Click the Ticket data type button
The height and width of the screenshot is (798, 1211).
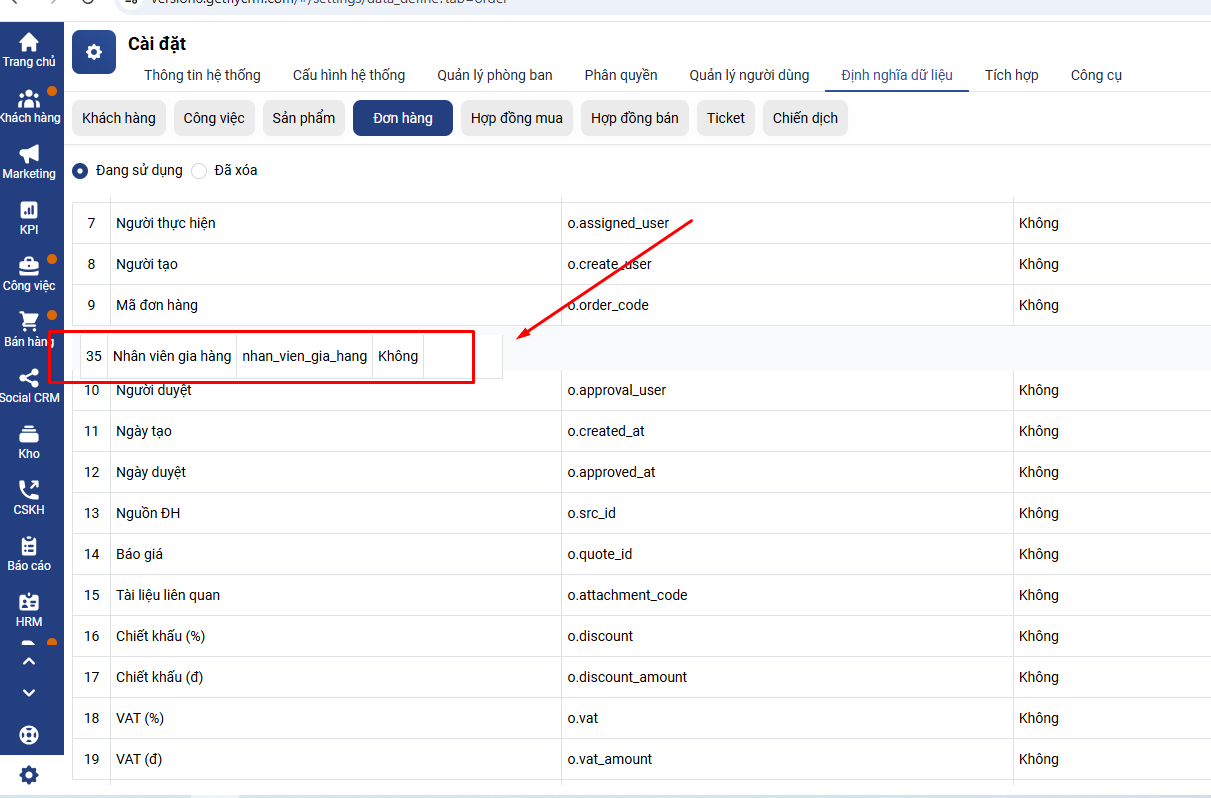725,118
